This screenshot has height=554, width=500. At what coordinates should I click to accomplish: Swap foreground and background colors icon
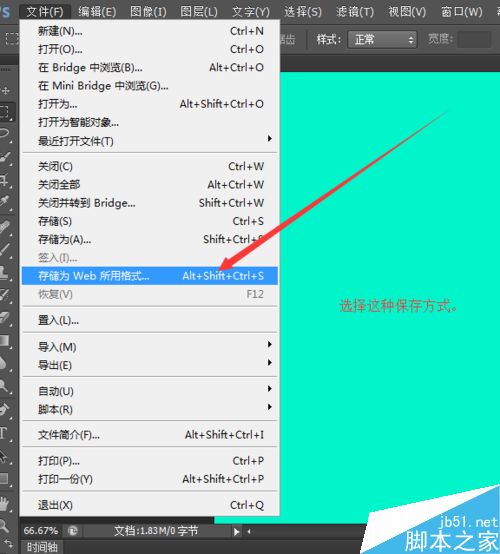tap(8, 544)
